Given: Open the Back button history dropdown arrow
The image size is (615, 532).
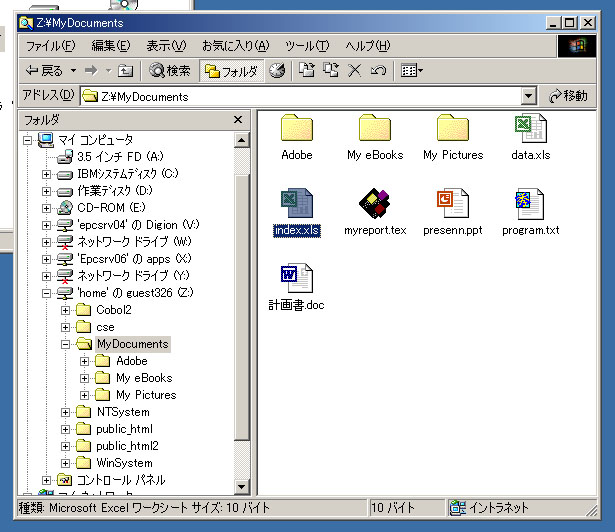Looking at the screenshot, I should (73, 71).
